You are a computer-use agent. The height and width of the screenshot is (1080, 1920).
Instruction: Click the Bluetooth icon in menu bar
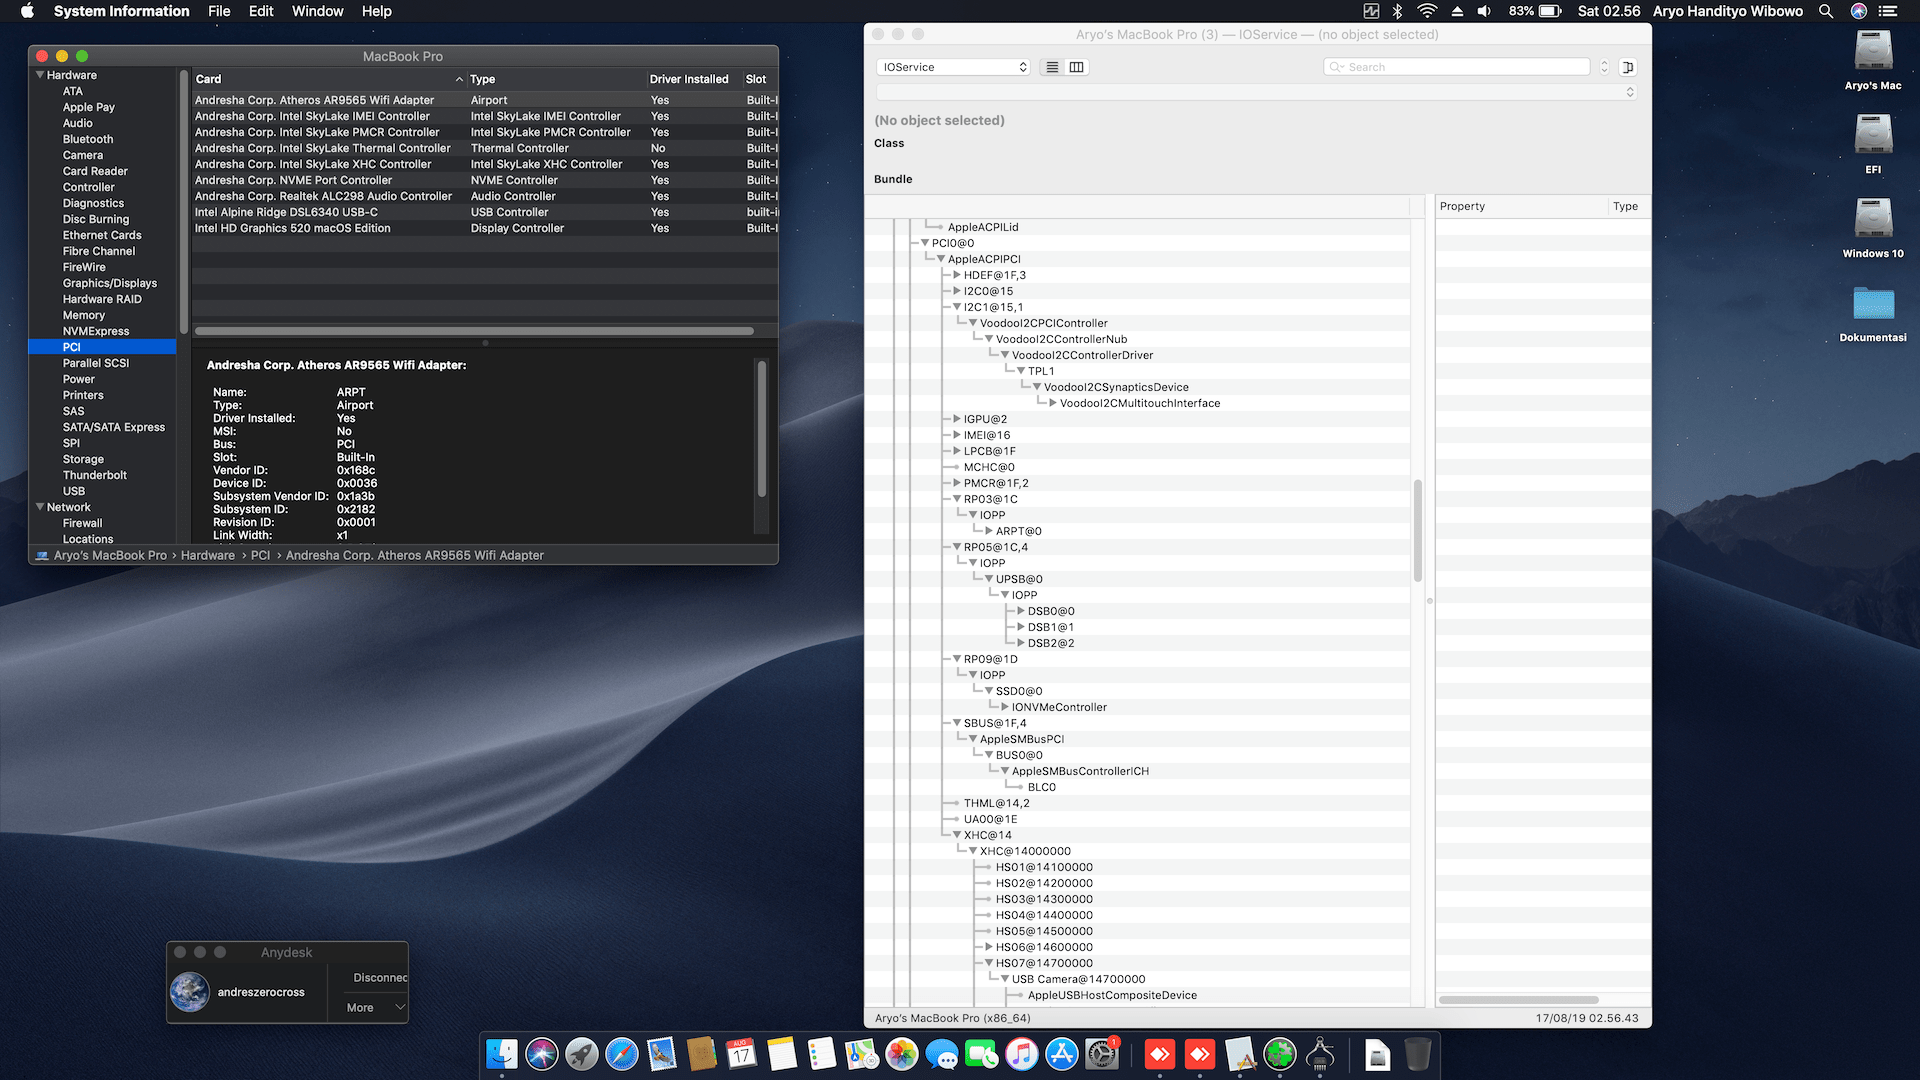(x=1398, y=11)
